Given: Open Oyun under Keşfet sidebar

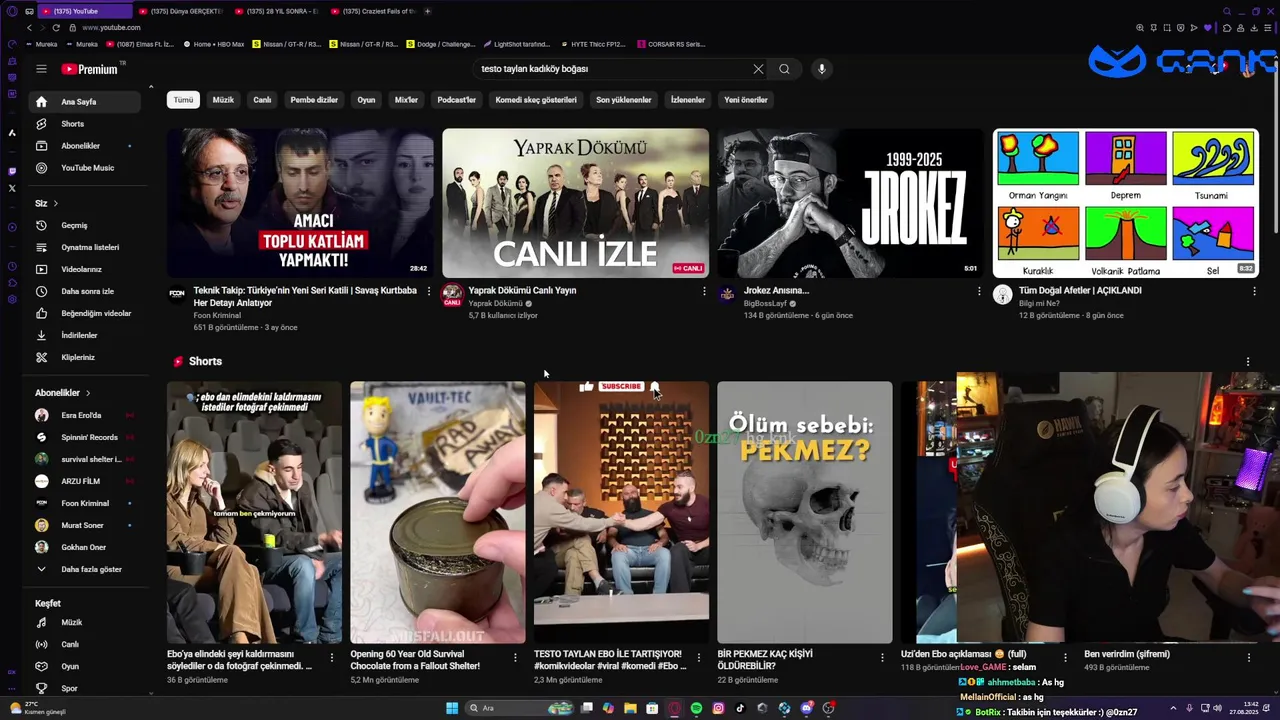Looking at the screenshot, I should 84,666.
